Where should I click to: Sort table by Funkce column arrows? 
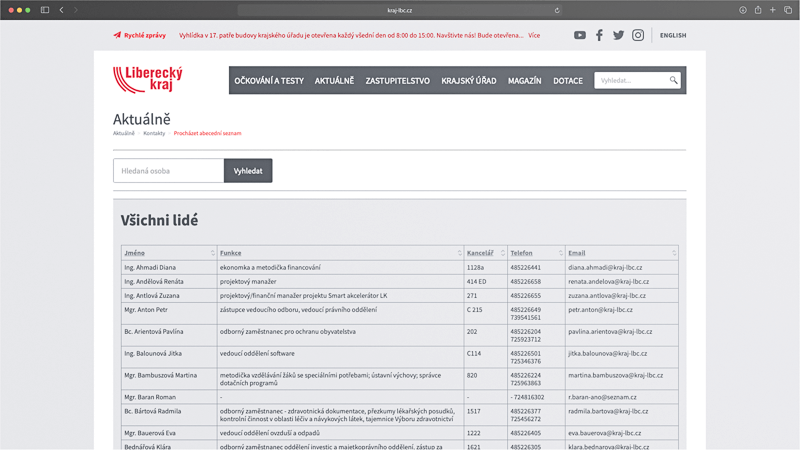click(x=460, y=253)
